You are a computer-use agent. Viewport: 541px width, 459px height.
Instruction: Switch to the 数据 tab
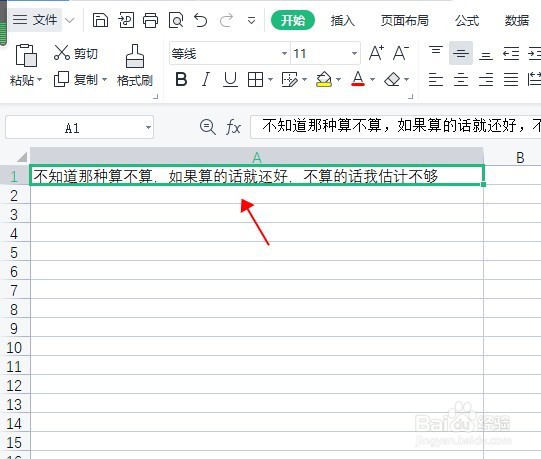[517, 21]
